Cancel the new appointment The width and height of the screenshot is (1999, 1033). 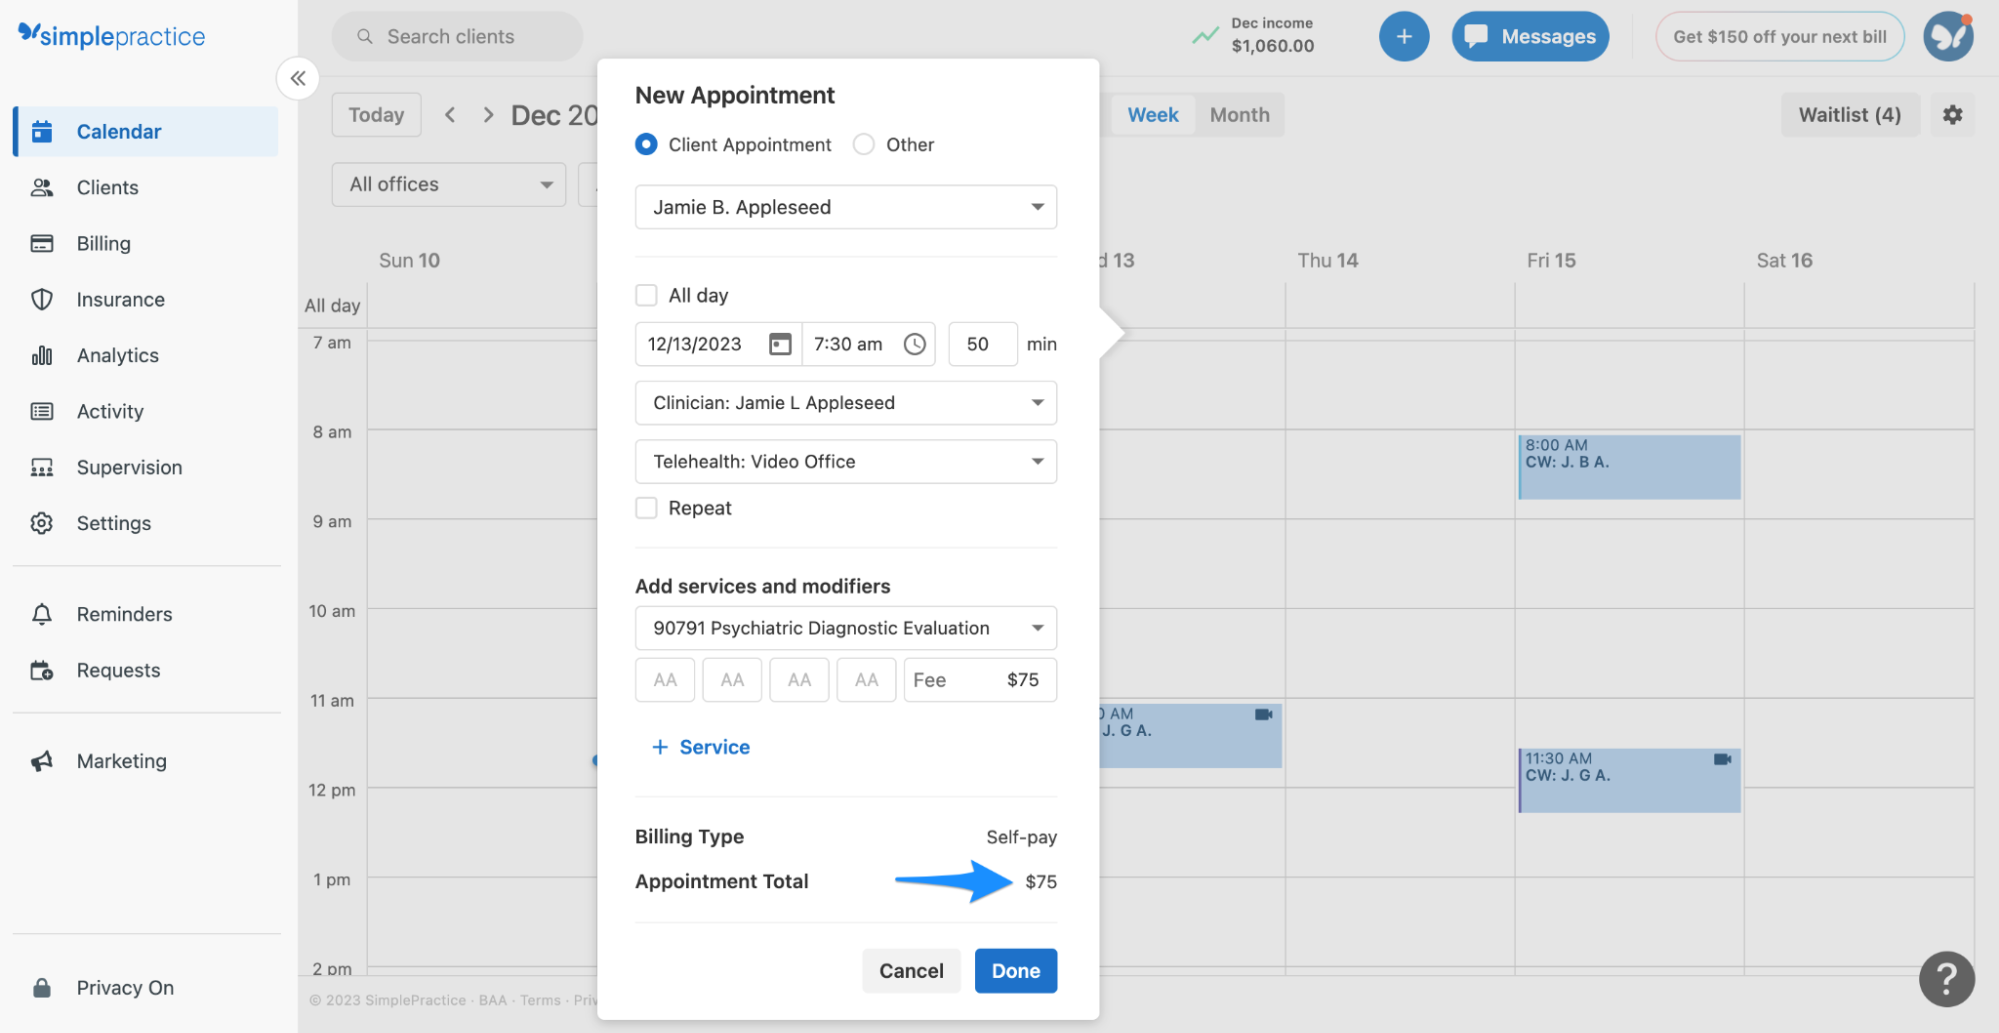[911, 971]
